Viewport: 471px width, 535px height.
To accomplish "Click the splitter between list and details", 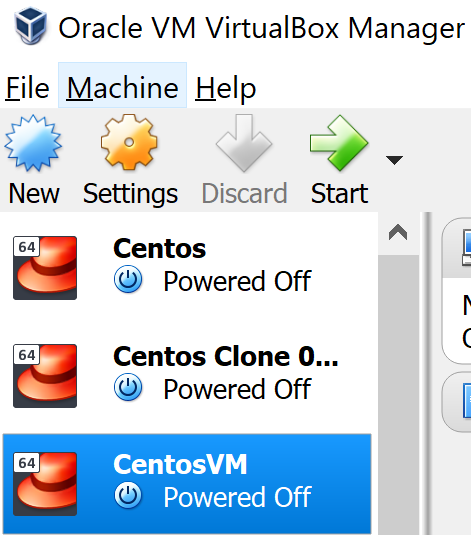I will point(427,373).
